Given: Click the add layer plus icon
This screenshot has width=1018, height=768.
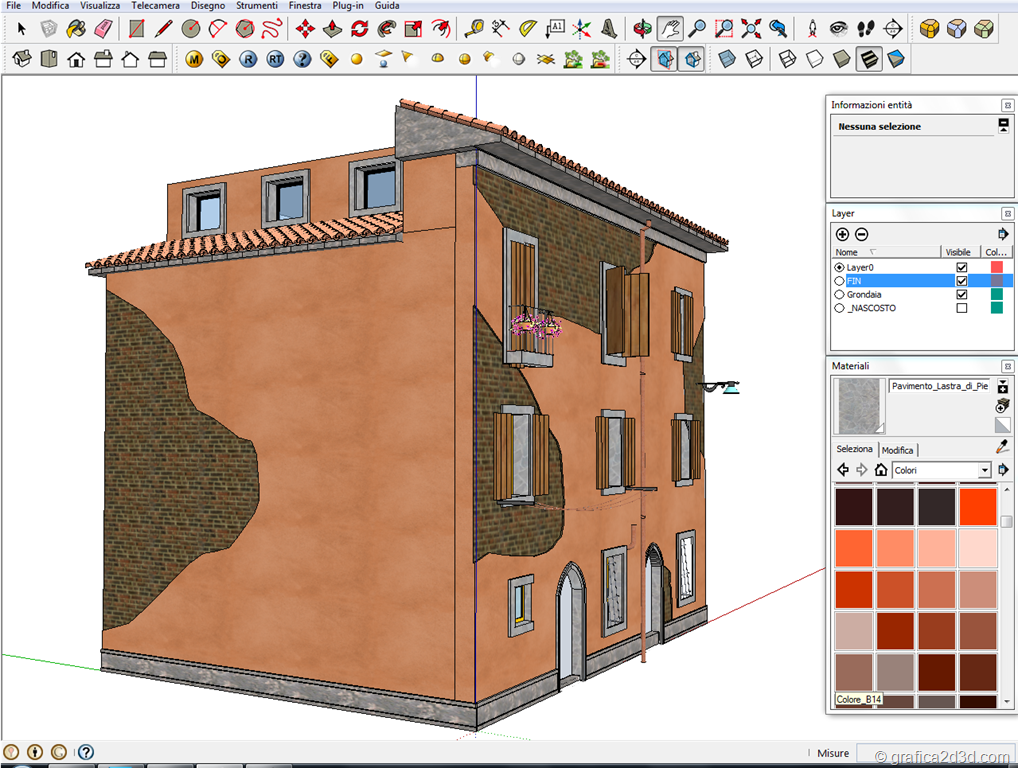Looking at the screenshot, I should click(x=842, y=234).
